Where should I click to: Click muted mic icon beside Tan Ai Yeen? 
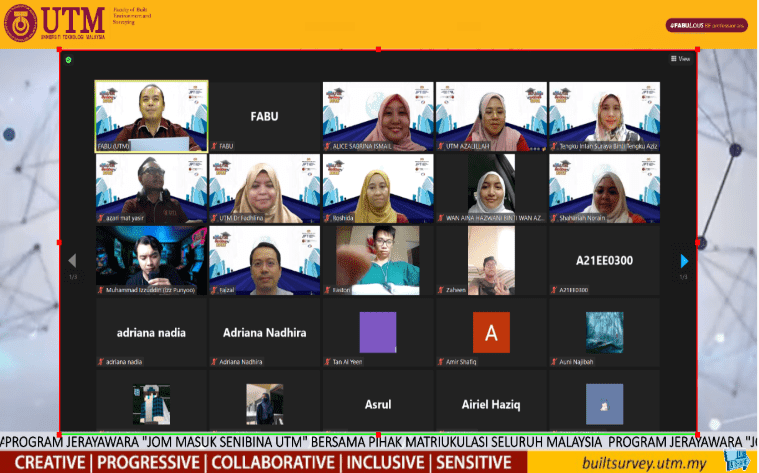click(327, 362)
